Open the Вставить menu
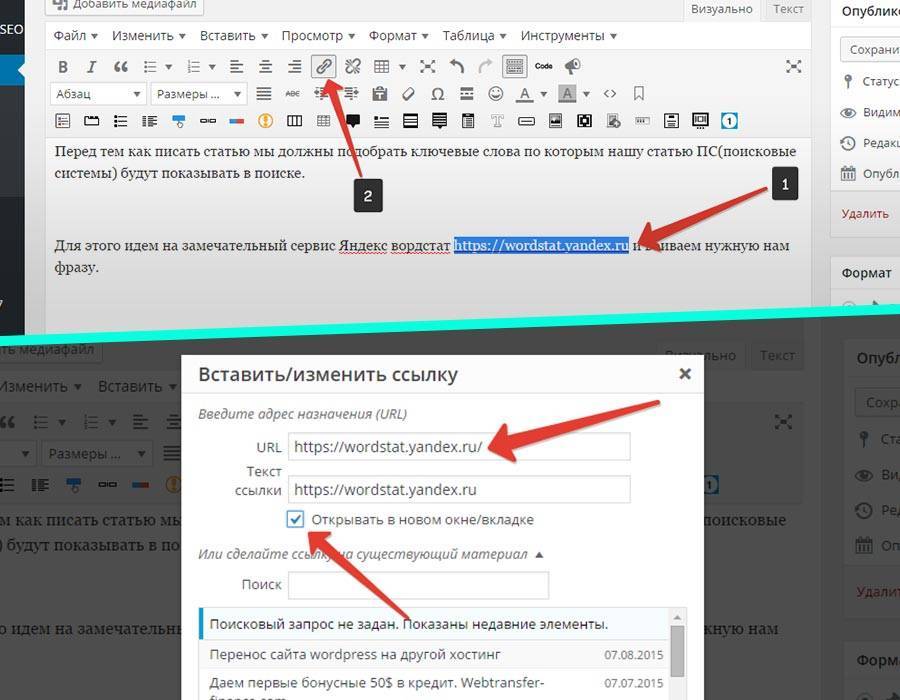The image size is (900, 700). pos(234,36)
